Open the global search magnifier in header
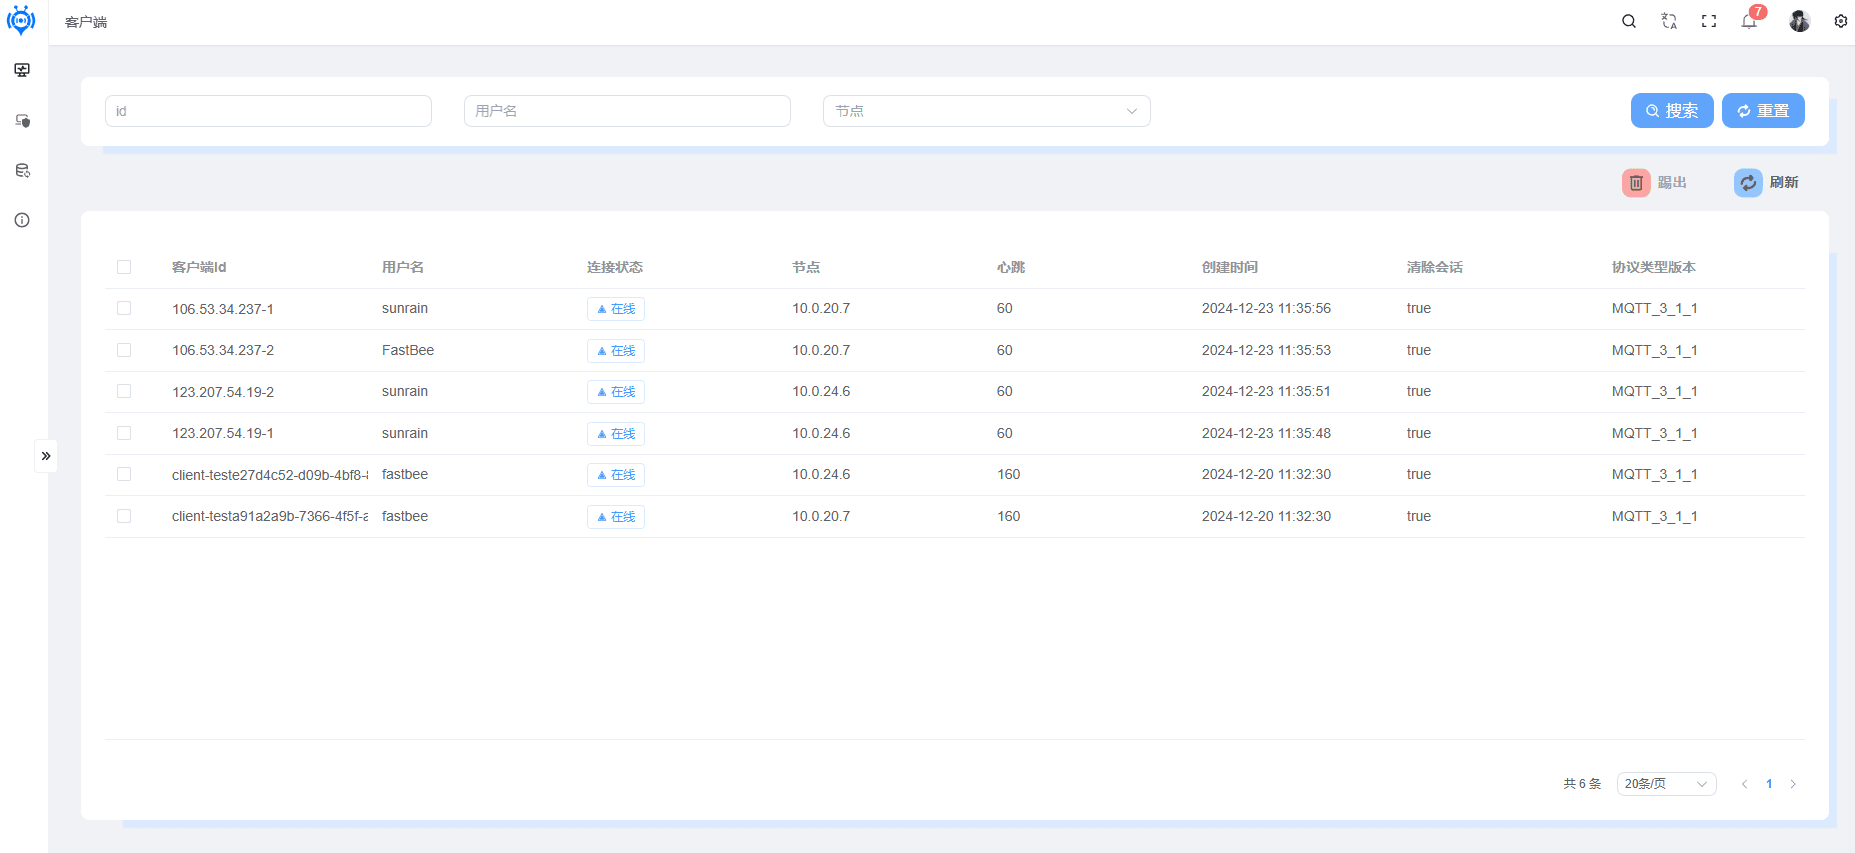This screenshot has height=853, width=1855. point(1629,21)
